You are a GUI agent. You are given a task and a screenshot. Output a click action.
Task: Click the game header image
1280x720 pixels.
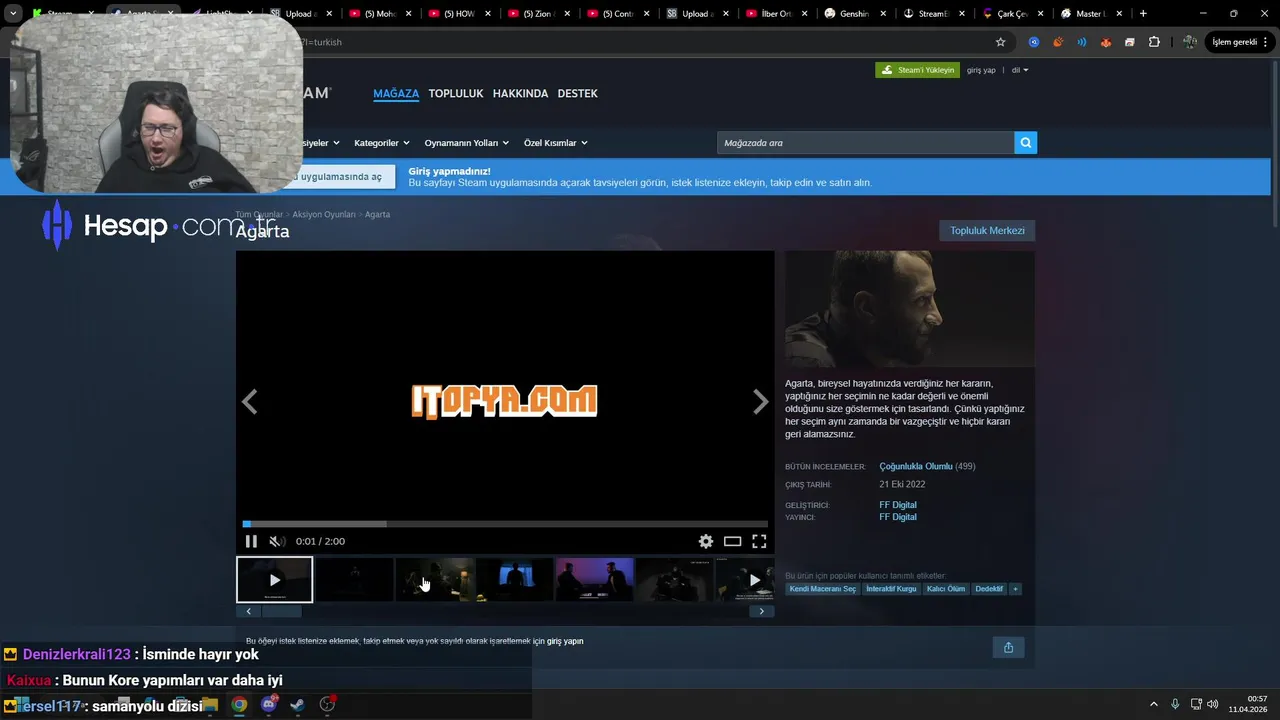pyautogui.click(x=910, y=308)
